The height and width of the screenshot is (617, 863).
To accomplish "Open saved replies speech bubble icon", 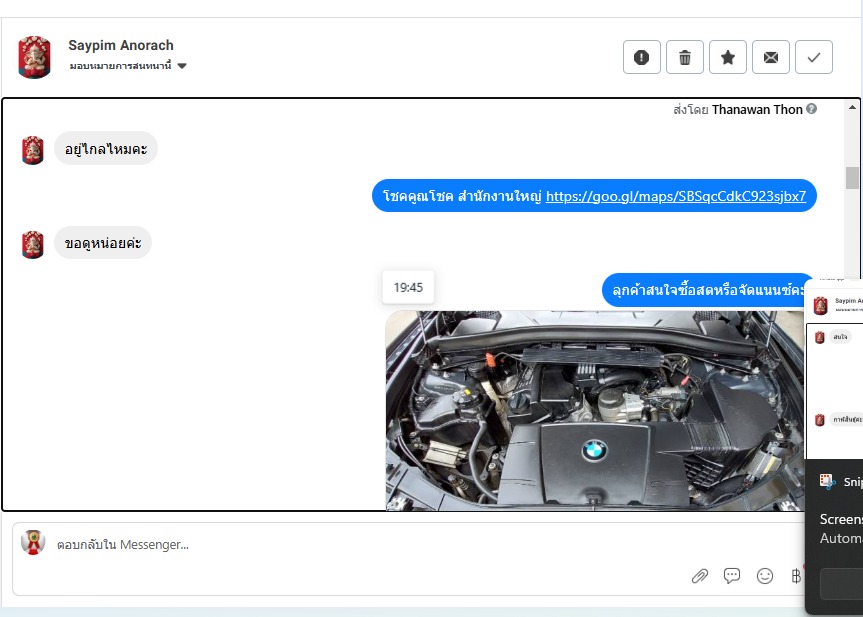I will point(732,576).
